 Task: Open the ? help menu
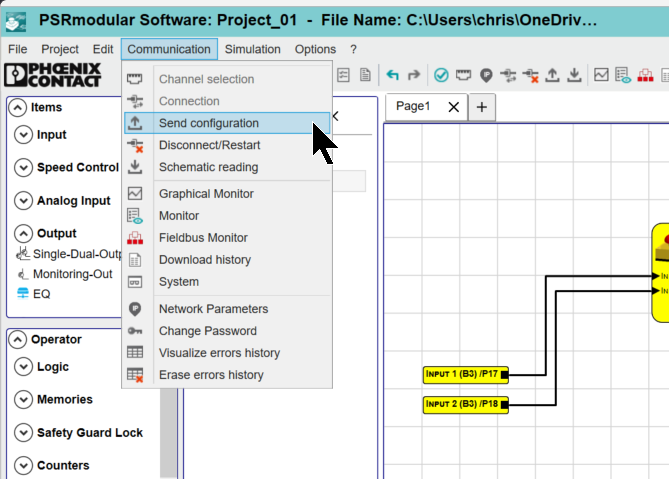pos(353,49)
